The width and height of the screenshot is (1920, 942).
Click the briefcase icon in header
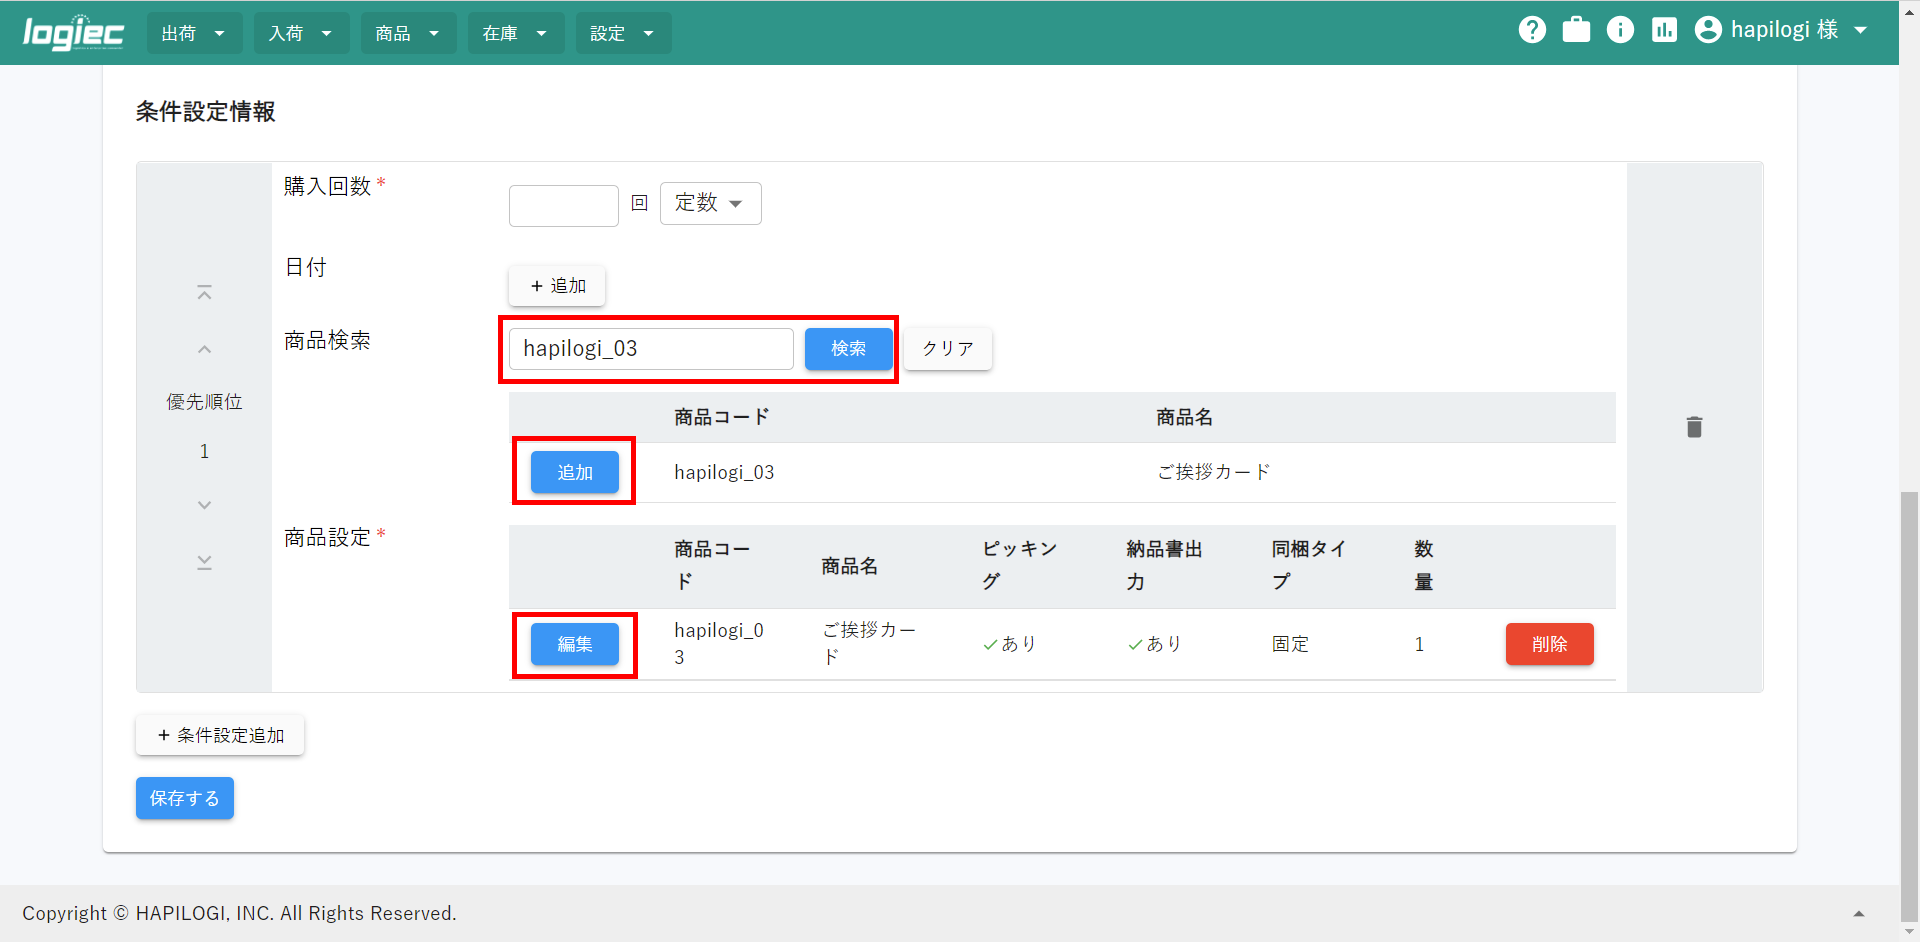pos(1576,30)
